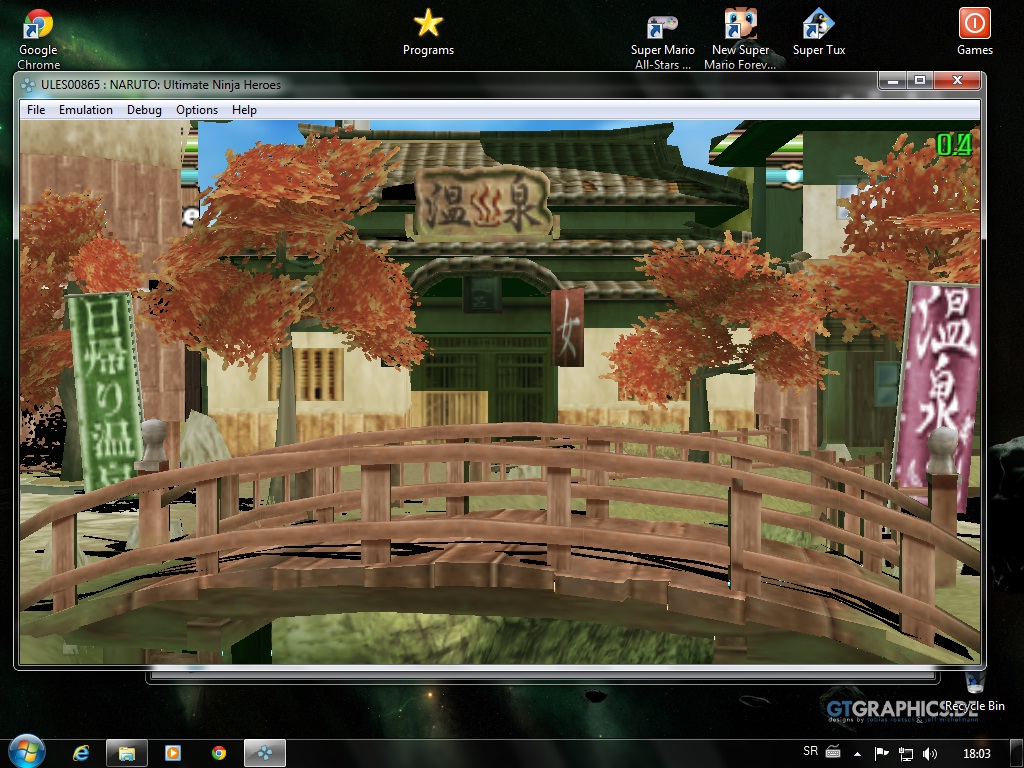Click the volume speaker tray icon
This screenshot has width=1024, height=768.
tap(930, 753)
